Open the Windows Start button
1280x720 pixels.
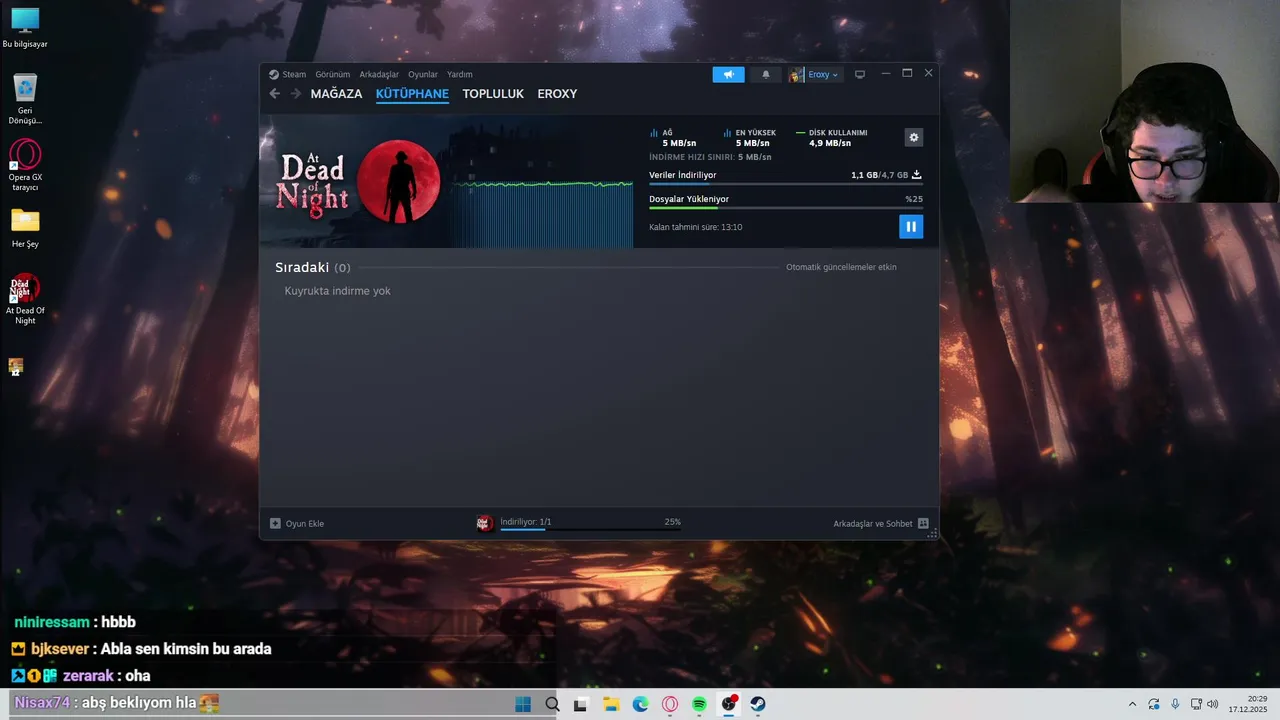click(x=523, y=704)
